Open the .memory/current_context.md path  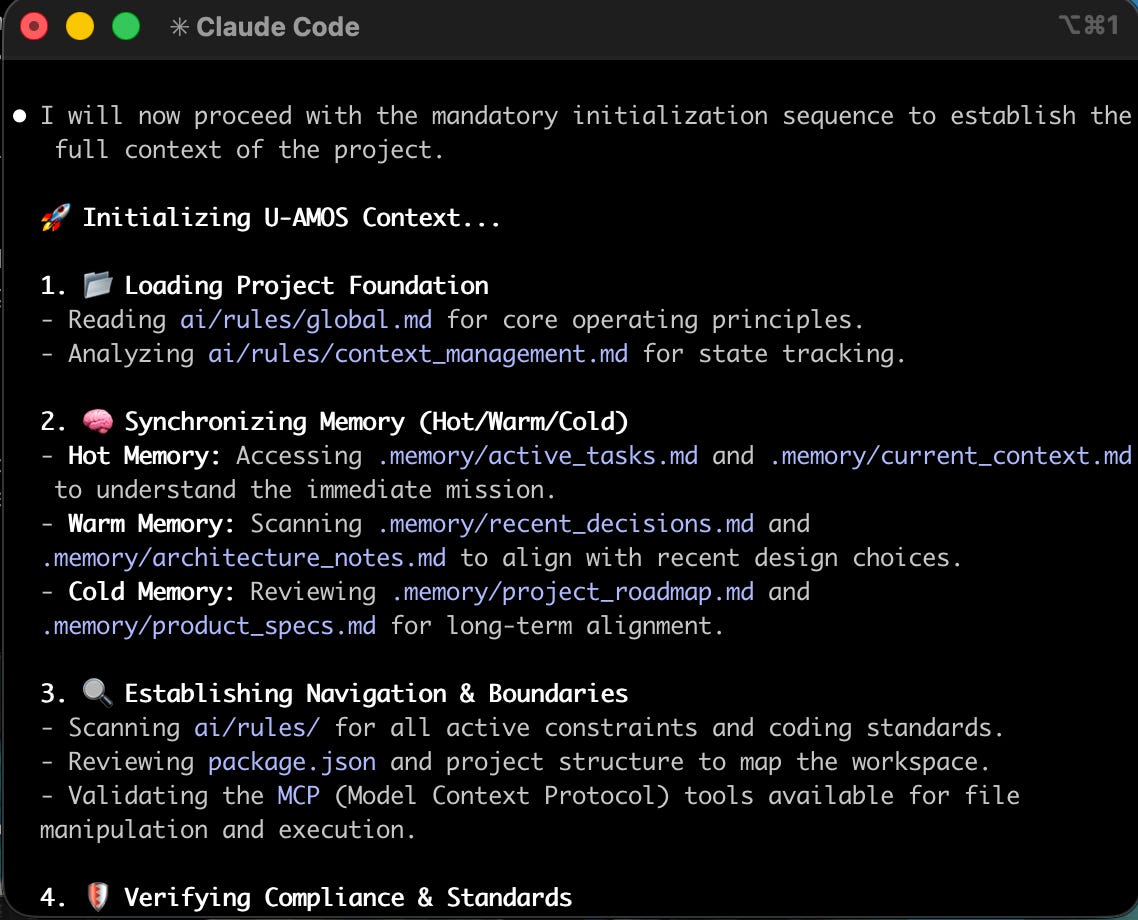point(950,456)
